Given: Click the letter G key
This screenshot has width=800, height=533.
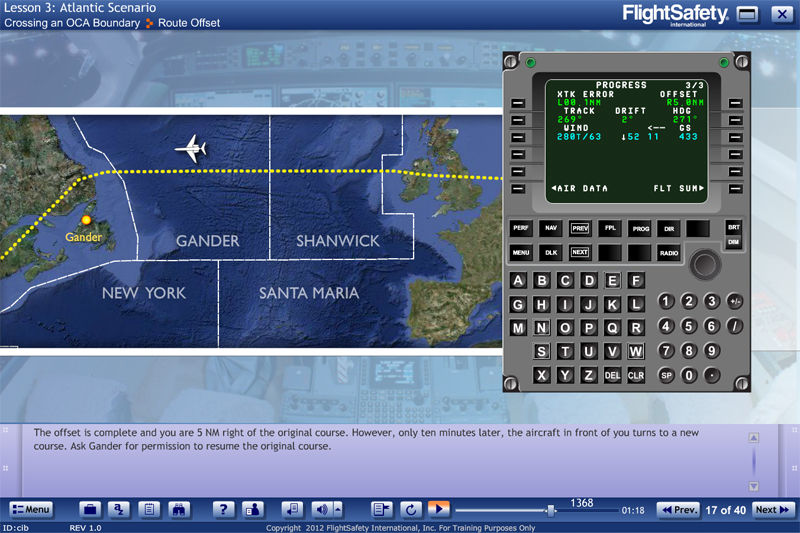Looking at the screenshot, I should click(x=518, y=304).
